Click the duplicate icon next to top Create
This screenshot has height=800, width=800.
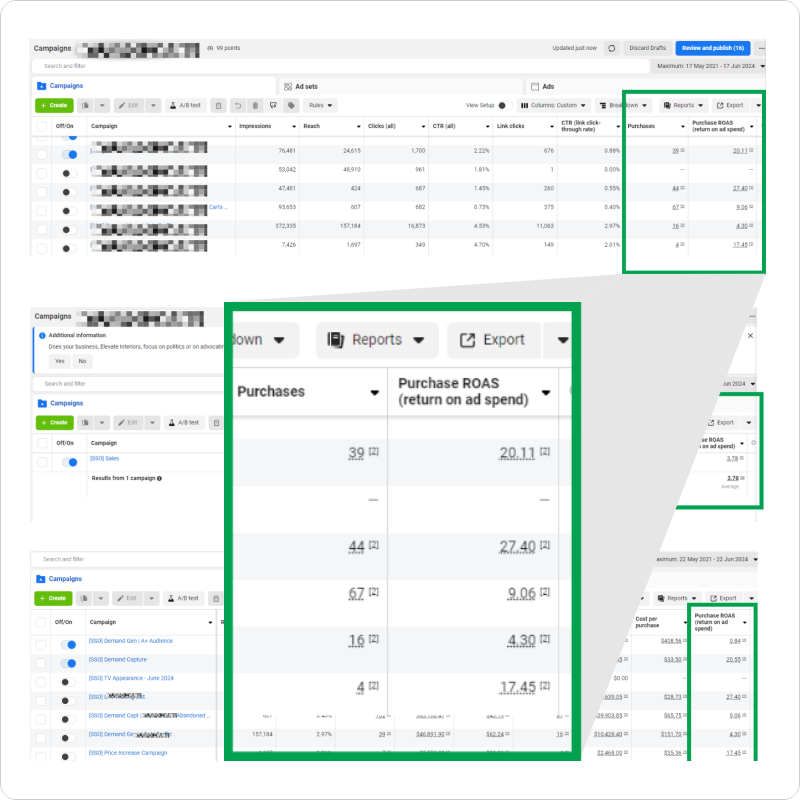87,105
